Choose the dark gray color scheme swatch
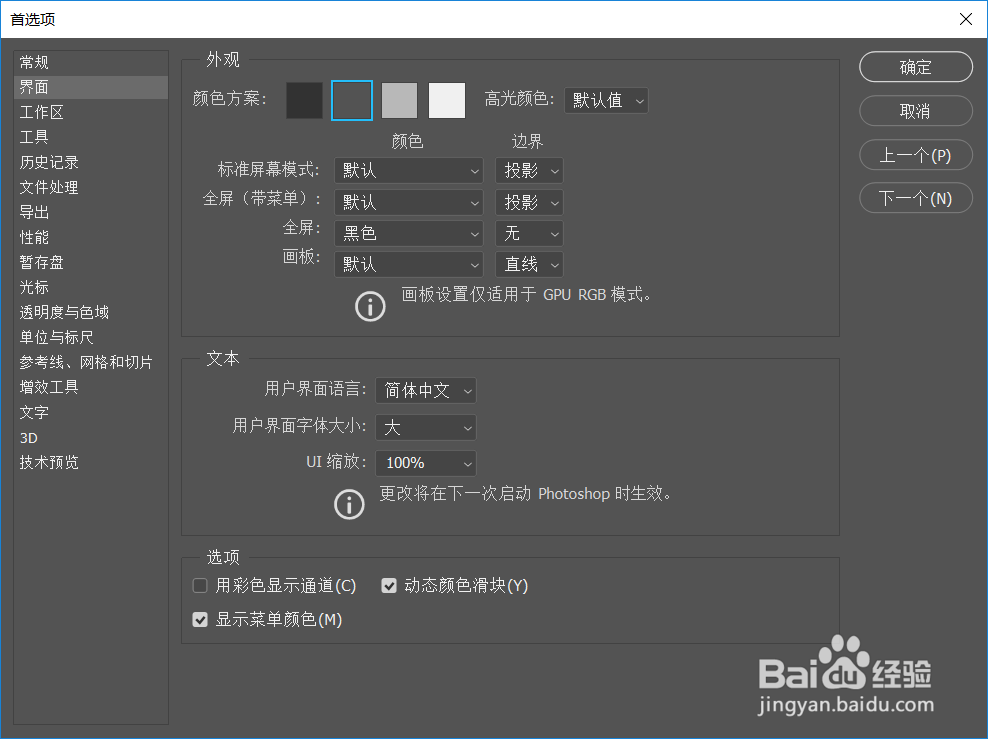The image size is (988, 739). point(352,100)
